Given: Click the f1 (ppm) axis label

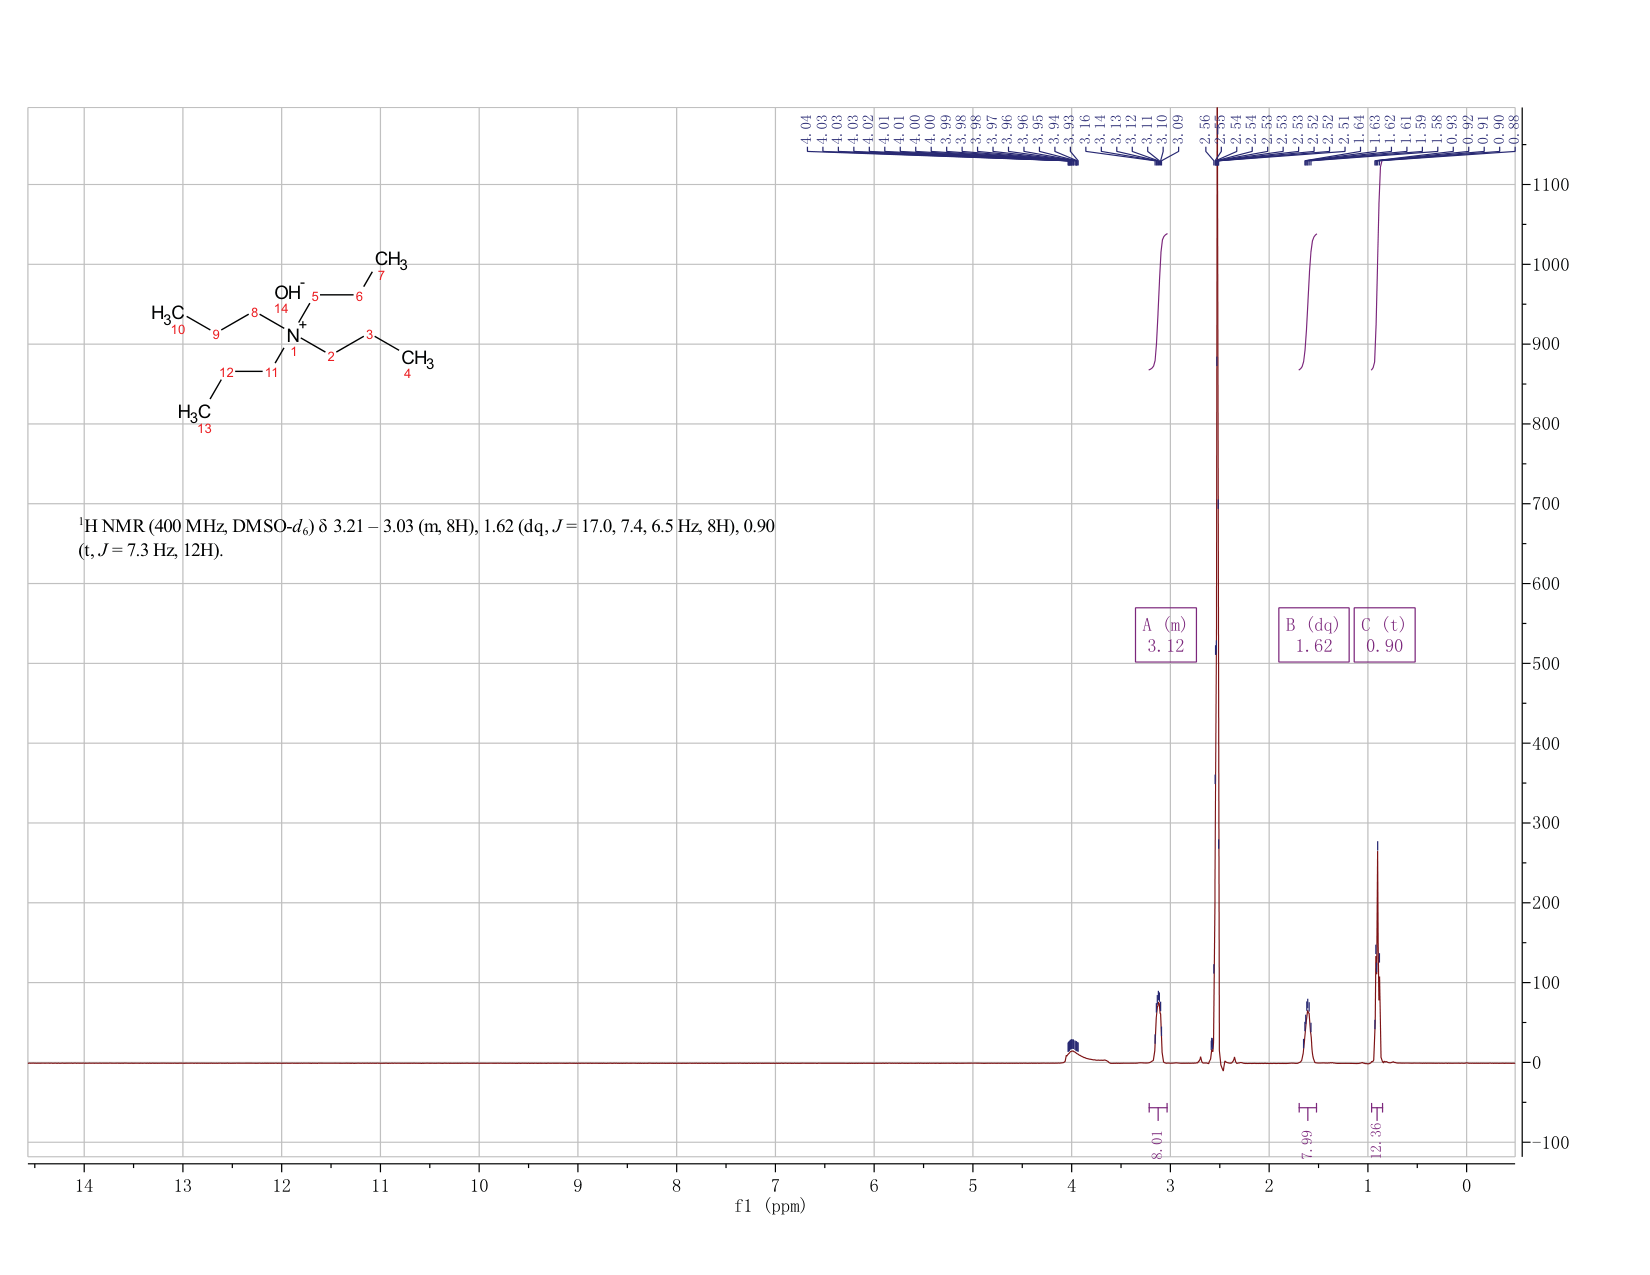Looking at the screenshot, I should click(770, 1206).
